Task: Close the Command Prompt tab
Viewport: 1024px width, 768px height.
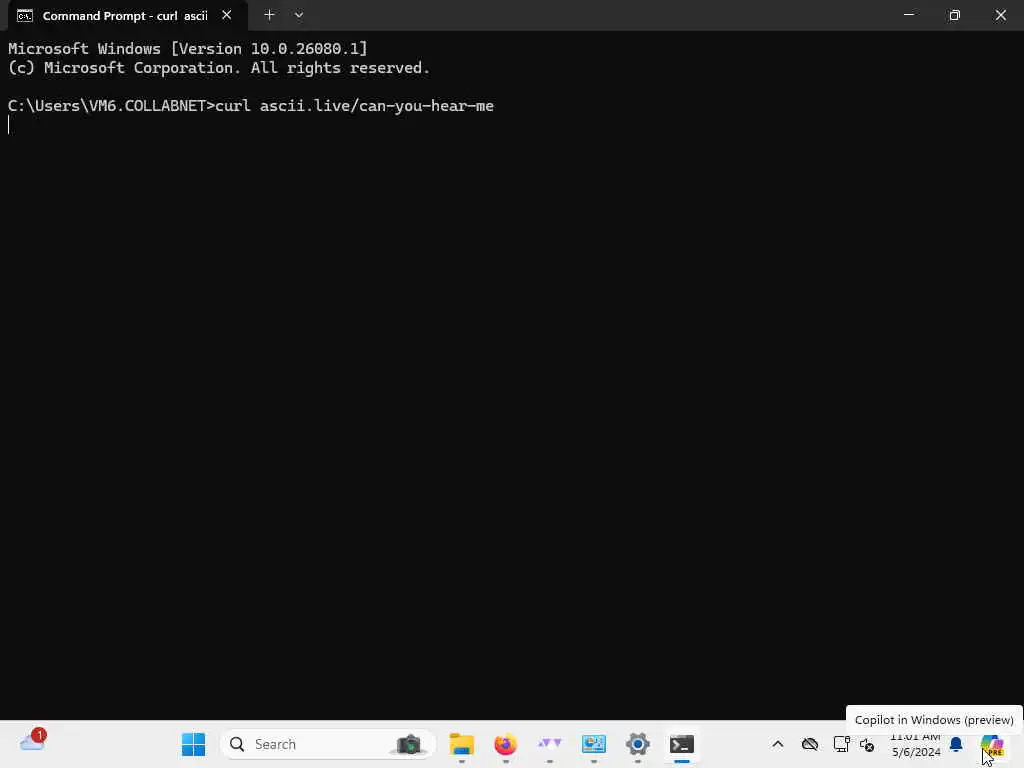Action: [227, 15]
